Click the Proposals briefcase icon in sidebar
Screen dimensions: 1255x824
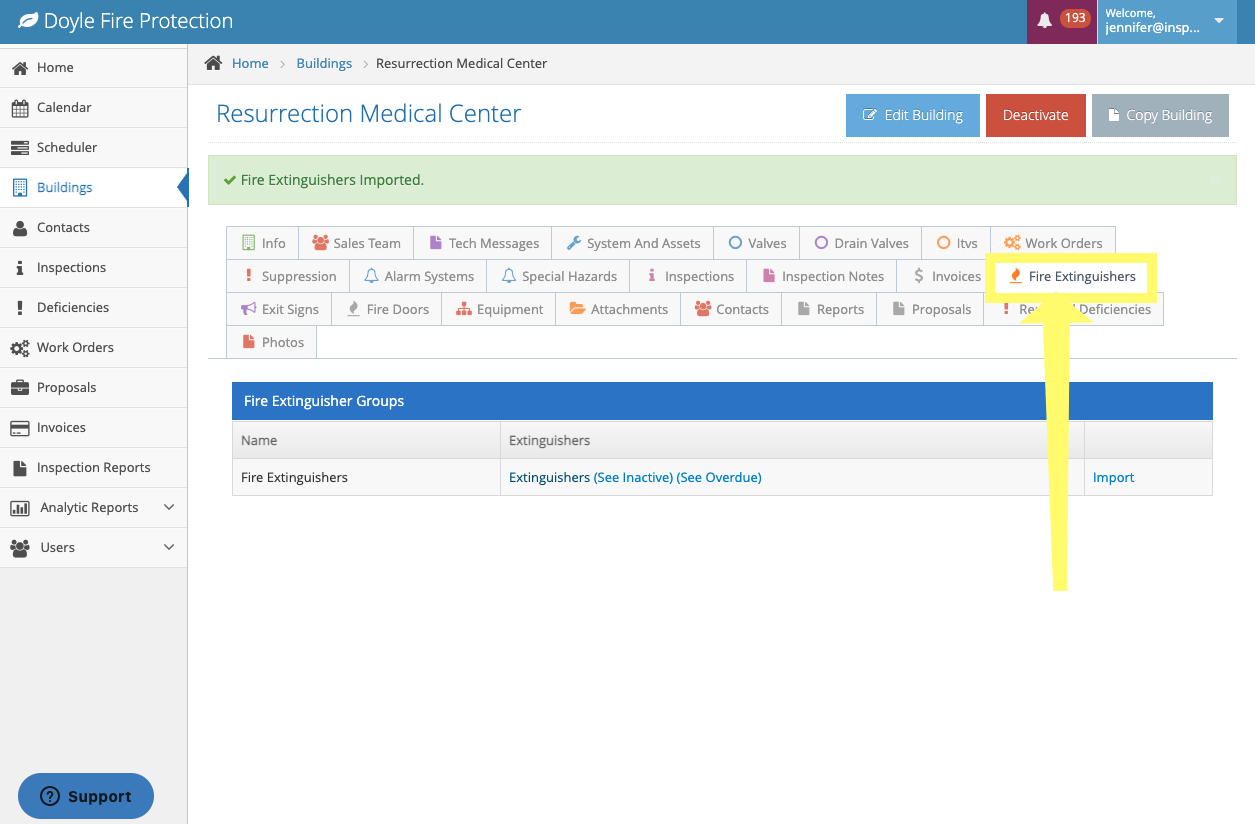pos(19,388)
